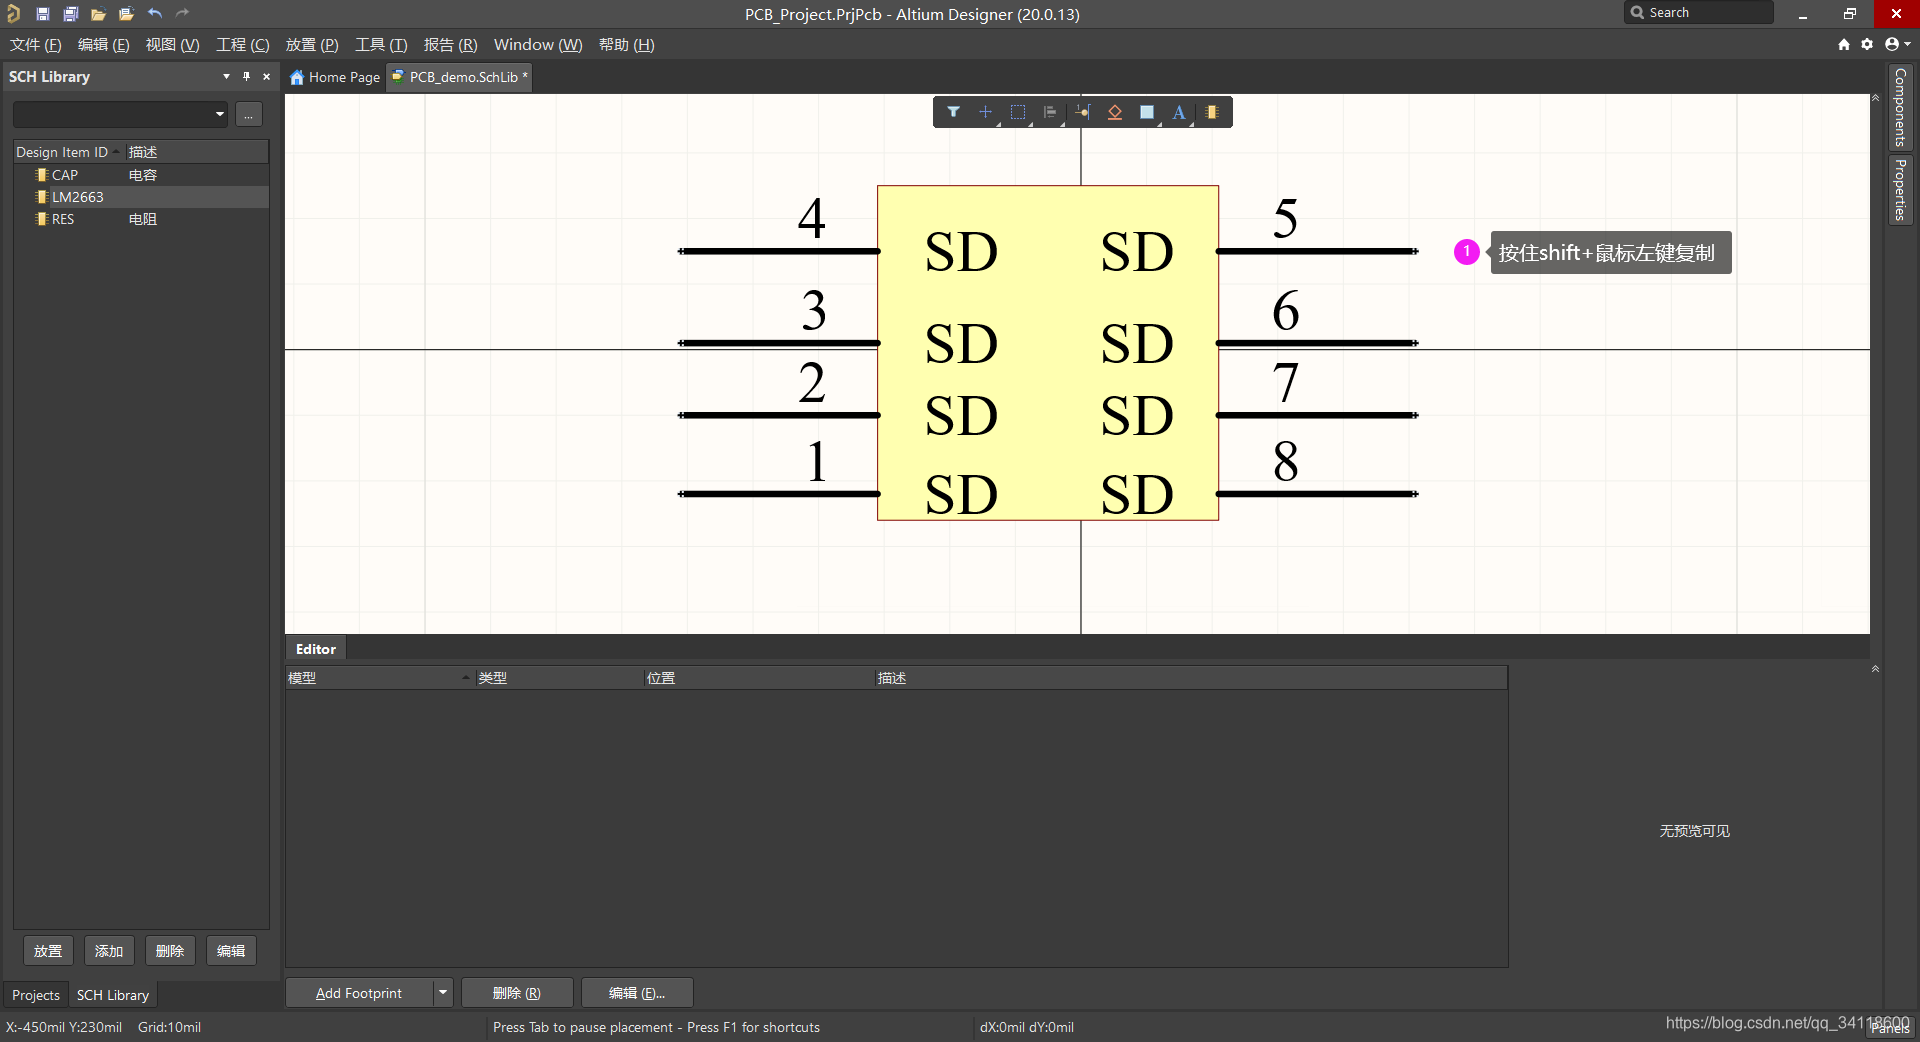The image size is (1920, 1042).
Task: Open the Properties side panel tab
Action: pos(1900,189)
